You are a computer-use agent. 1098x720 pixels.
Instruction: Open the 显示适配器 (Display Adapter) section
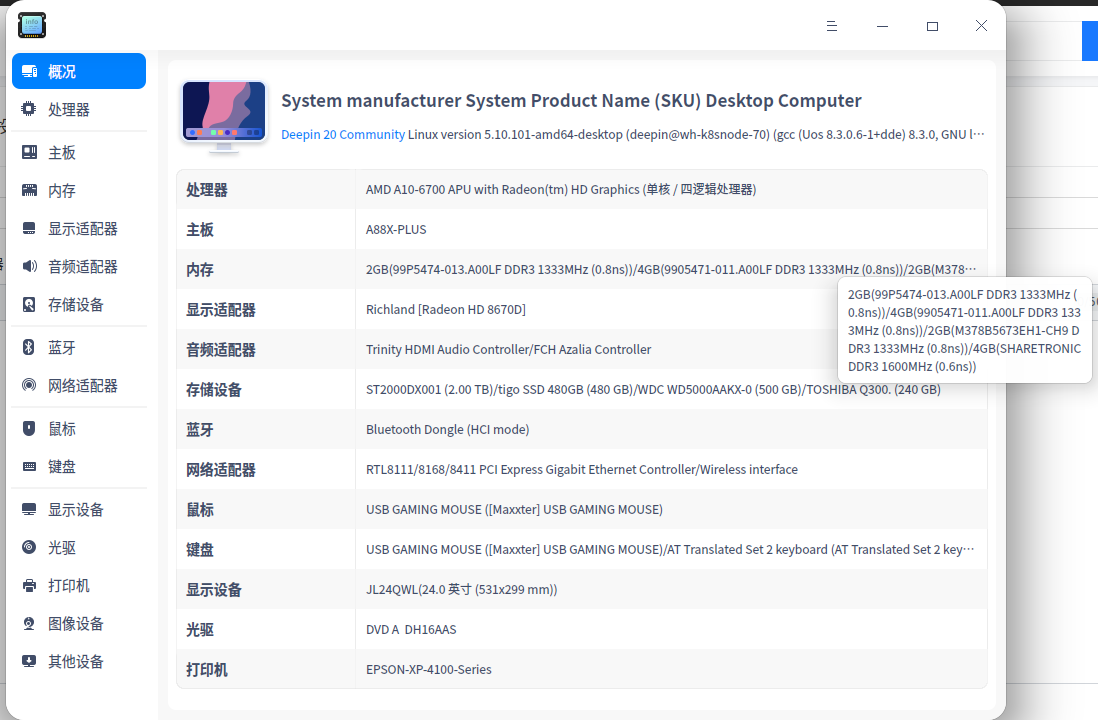pyautogui.click(x=30, y=227)
